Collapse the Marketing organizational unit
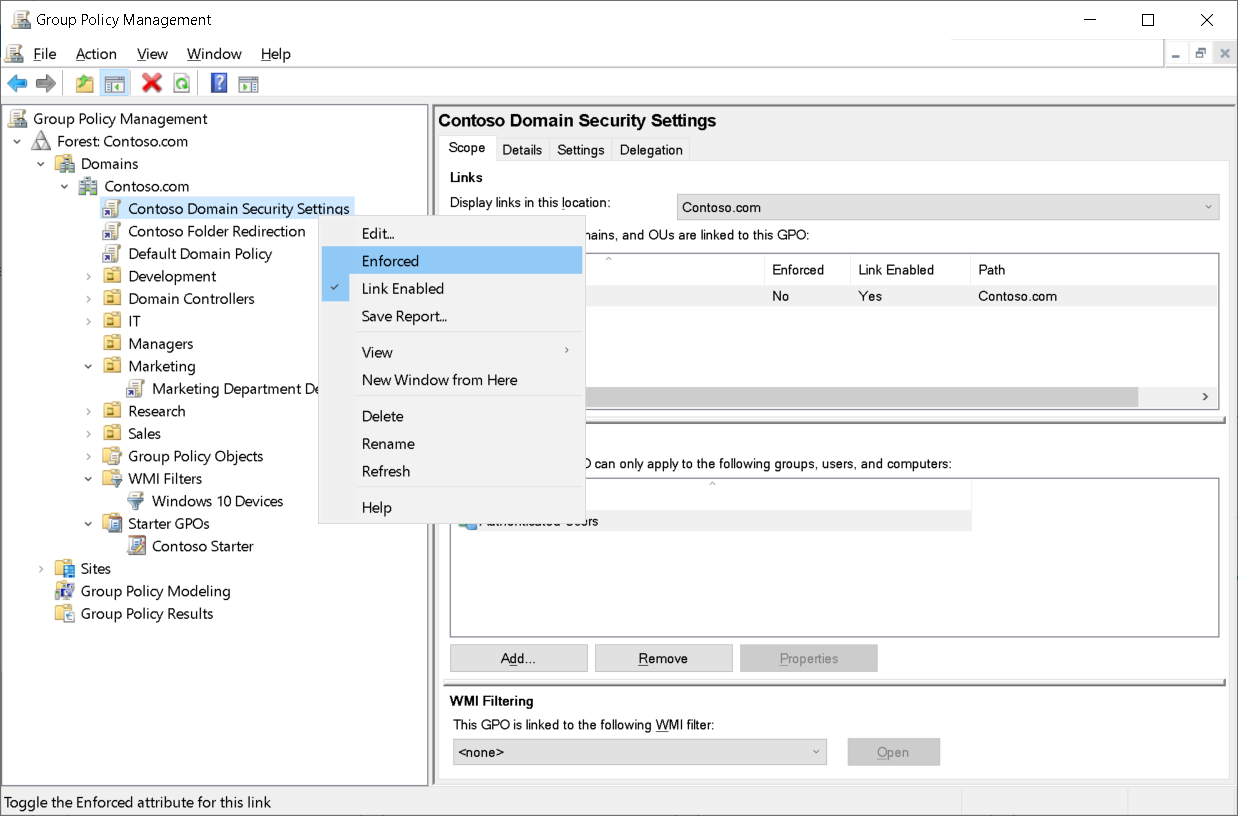1238x816 pixels. click(88, 366)
